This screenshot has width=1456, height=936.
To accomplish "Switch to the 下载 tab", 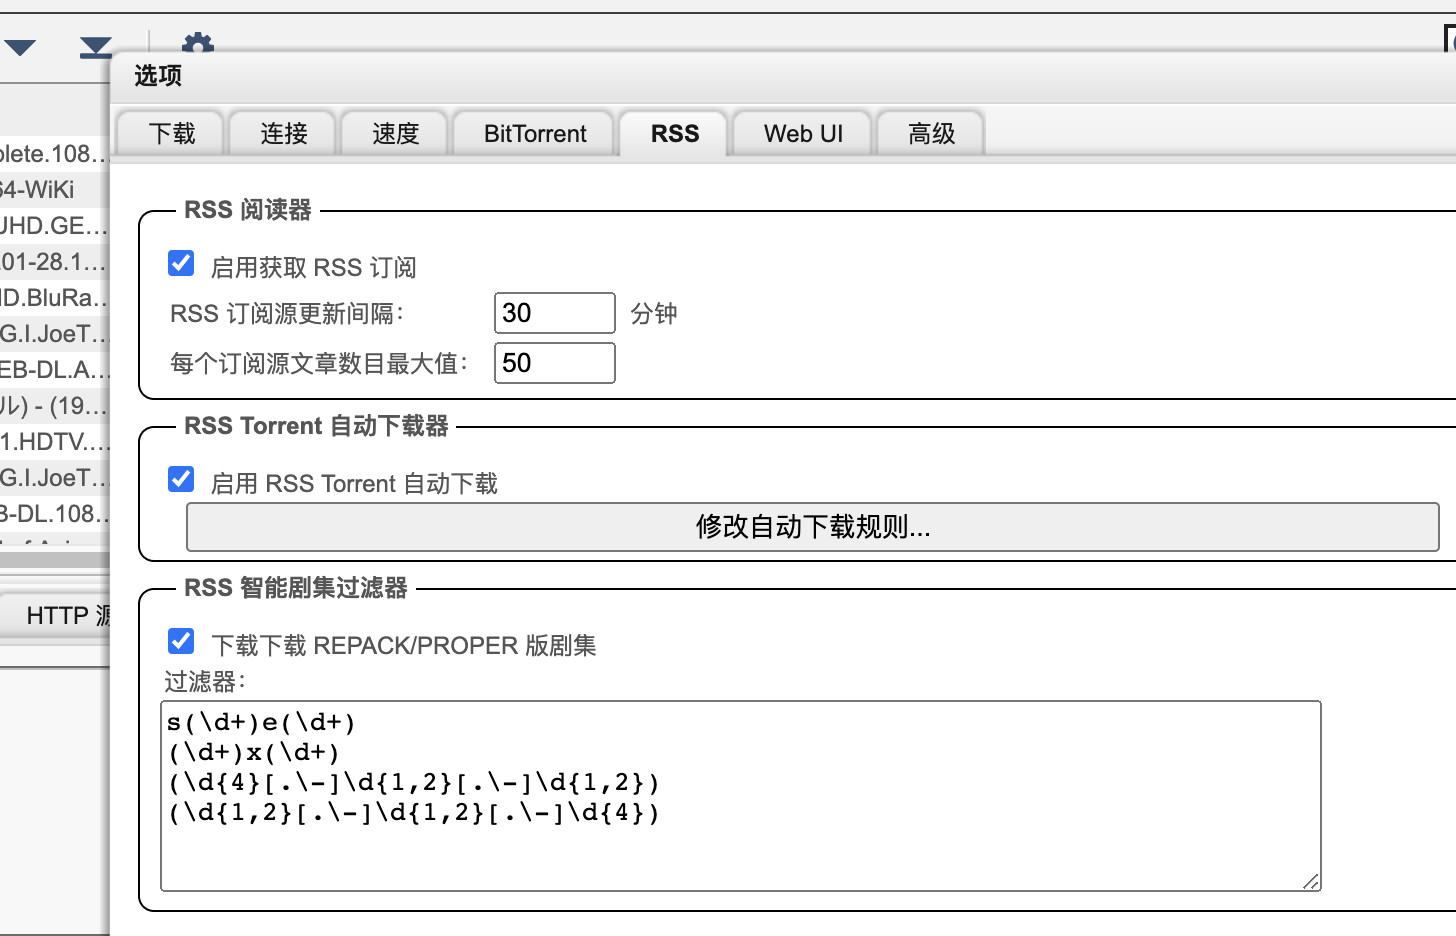I will click(x=171, y=134).
